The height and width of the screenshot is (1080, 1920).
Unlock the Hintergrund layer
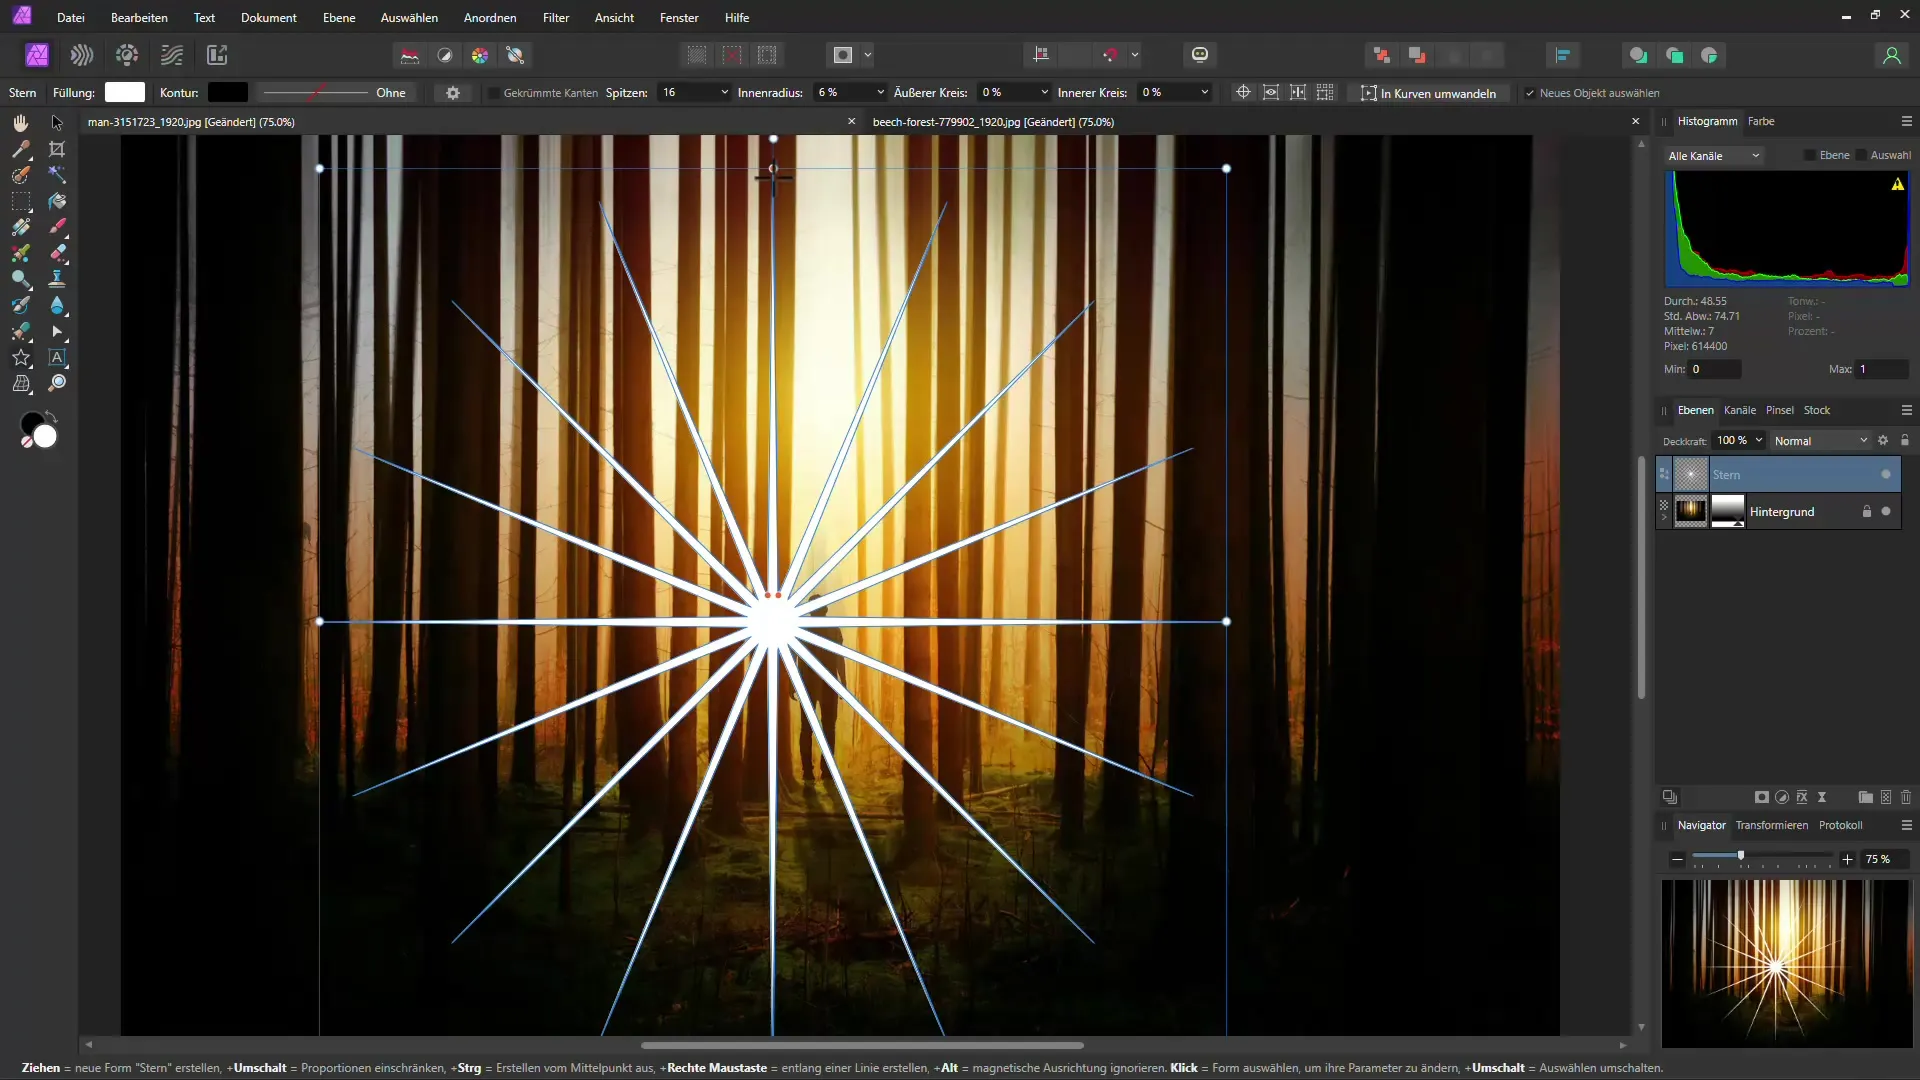[x=1866, y=511]
